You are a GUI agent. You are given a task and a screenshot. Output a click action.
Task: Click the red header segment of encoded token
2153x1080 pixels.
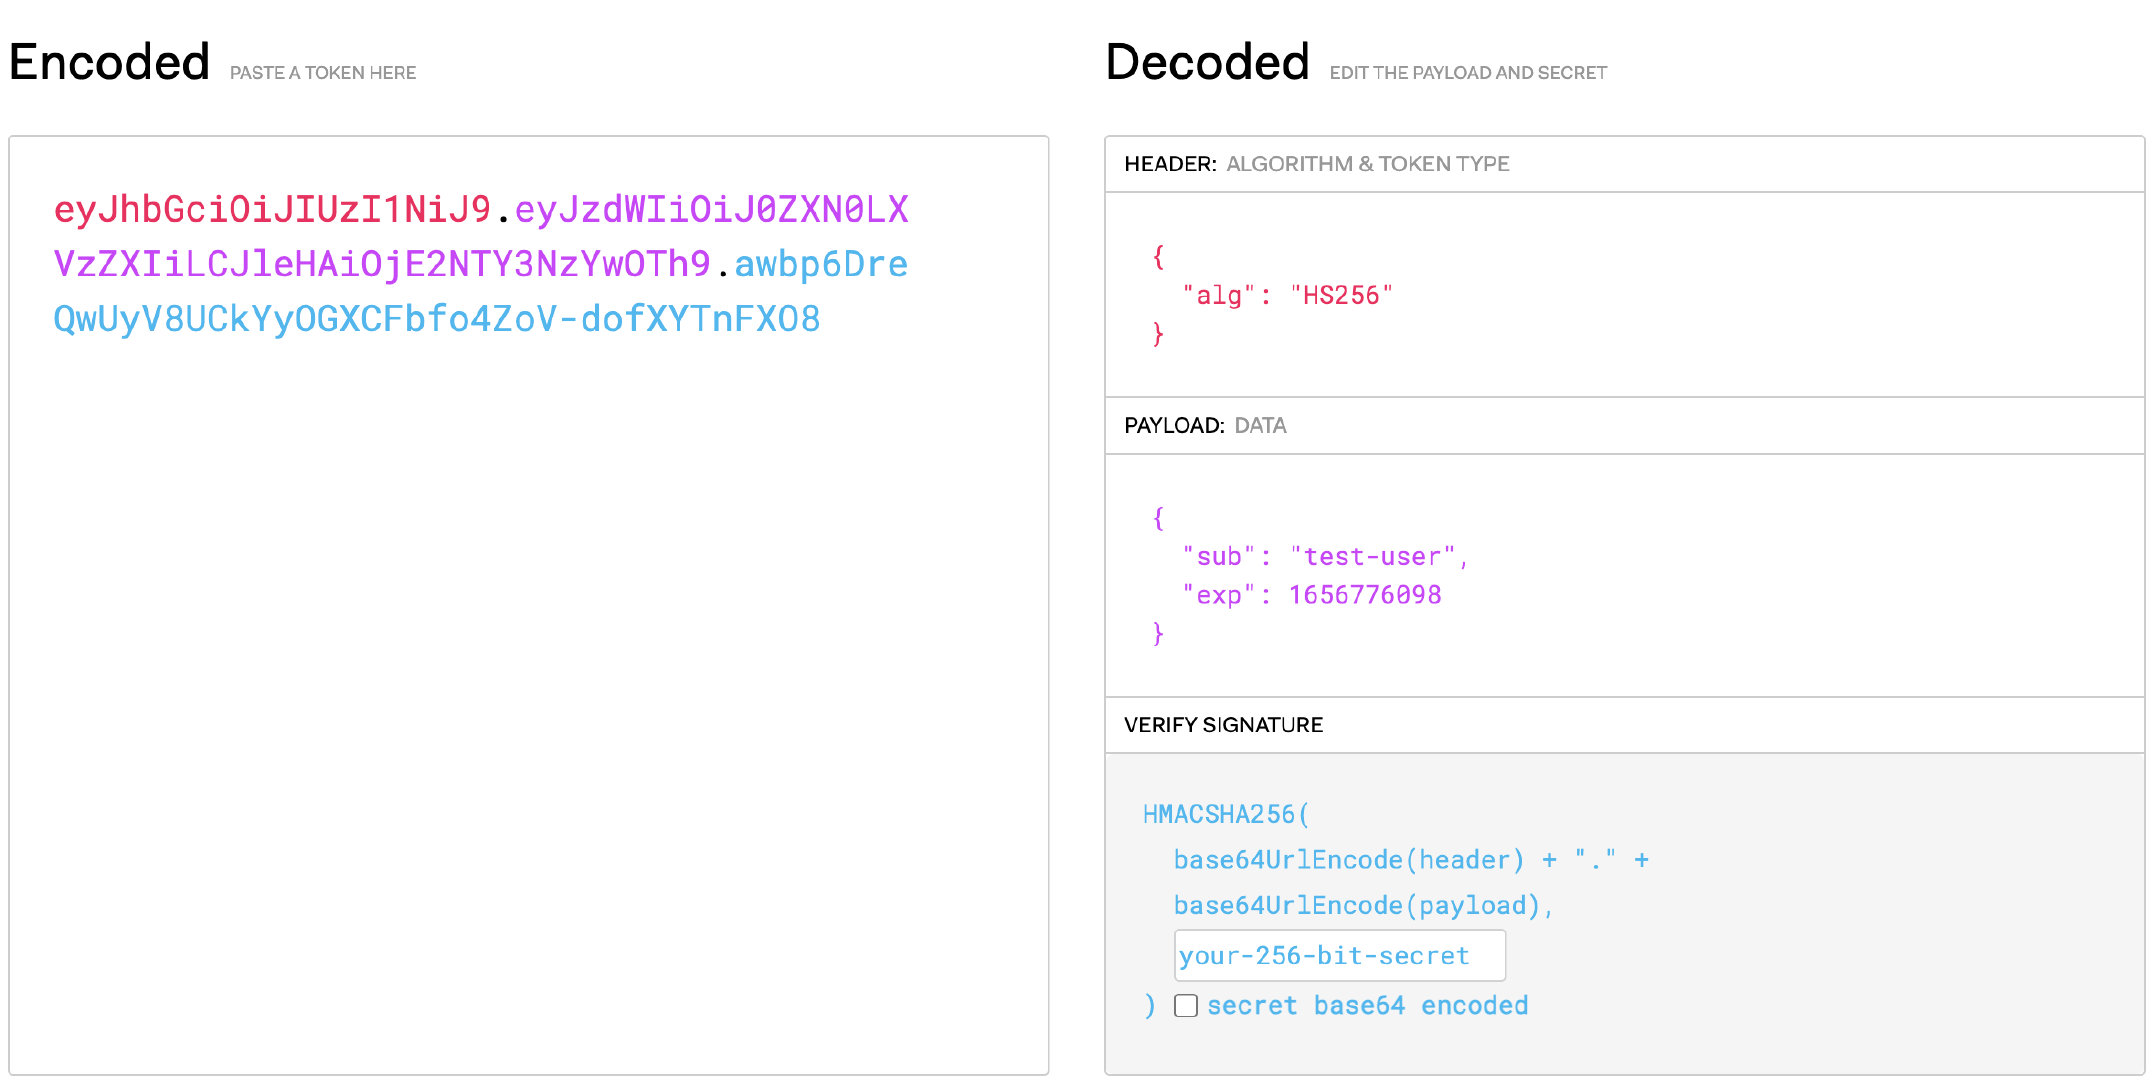point(272,210)
